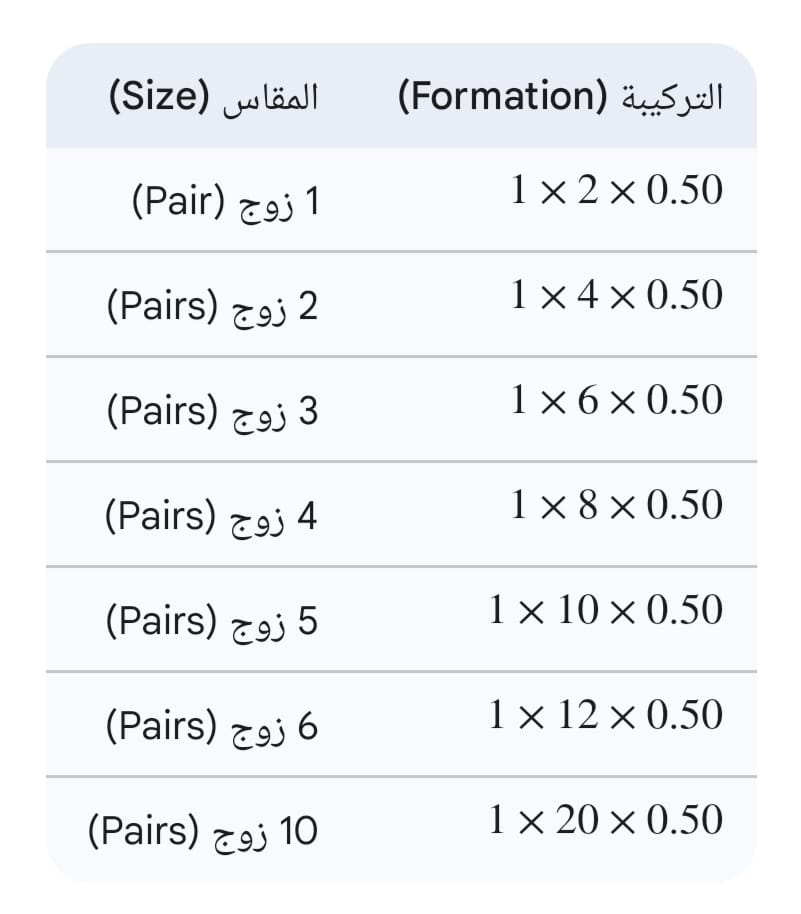This screenshot has width=801, height=914.
Task: Select the 1 × 8 × 0.50 formation cell
Action: pyautogui.click(x=616, y=505)
